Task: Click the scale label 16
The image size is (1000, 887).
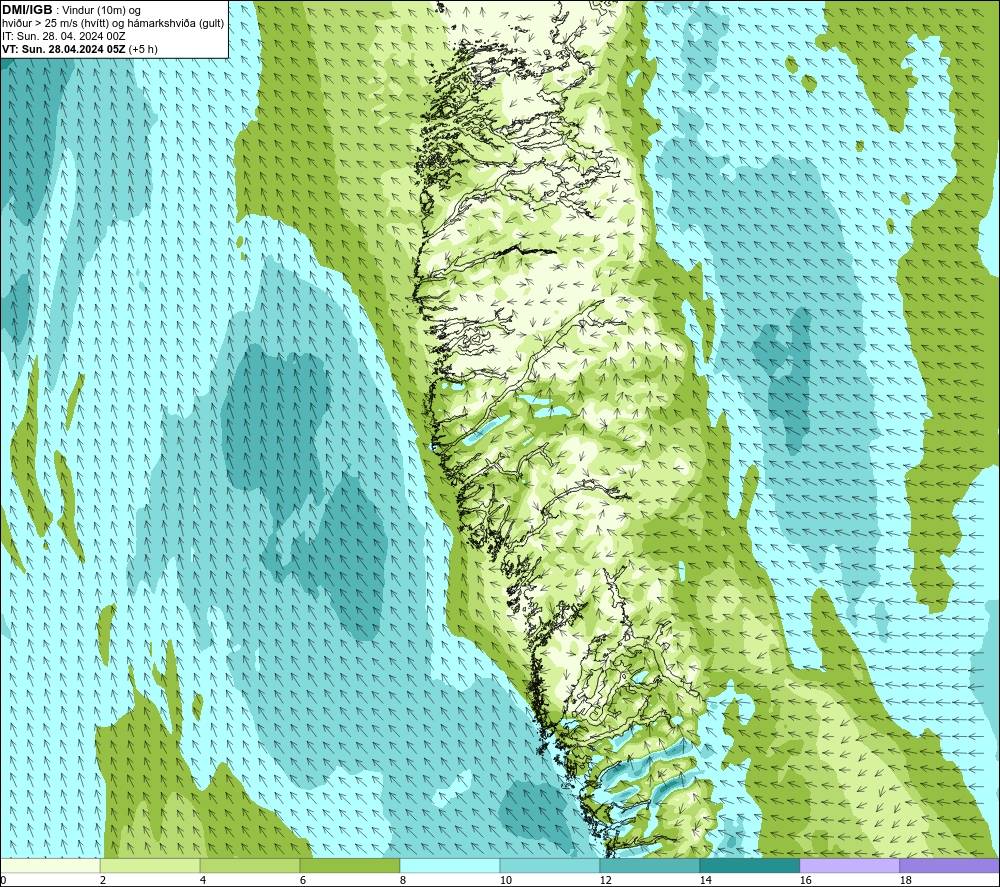Action: click(x=805, y=881)
